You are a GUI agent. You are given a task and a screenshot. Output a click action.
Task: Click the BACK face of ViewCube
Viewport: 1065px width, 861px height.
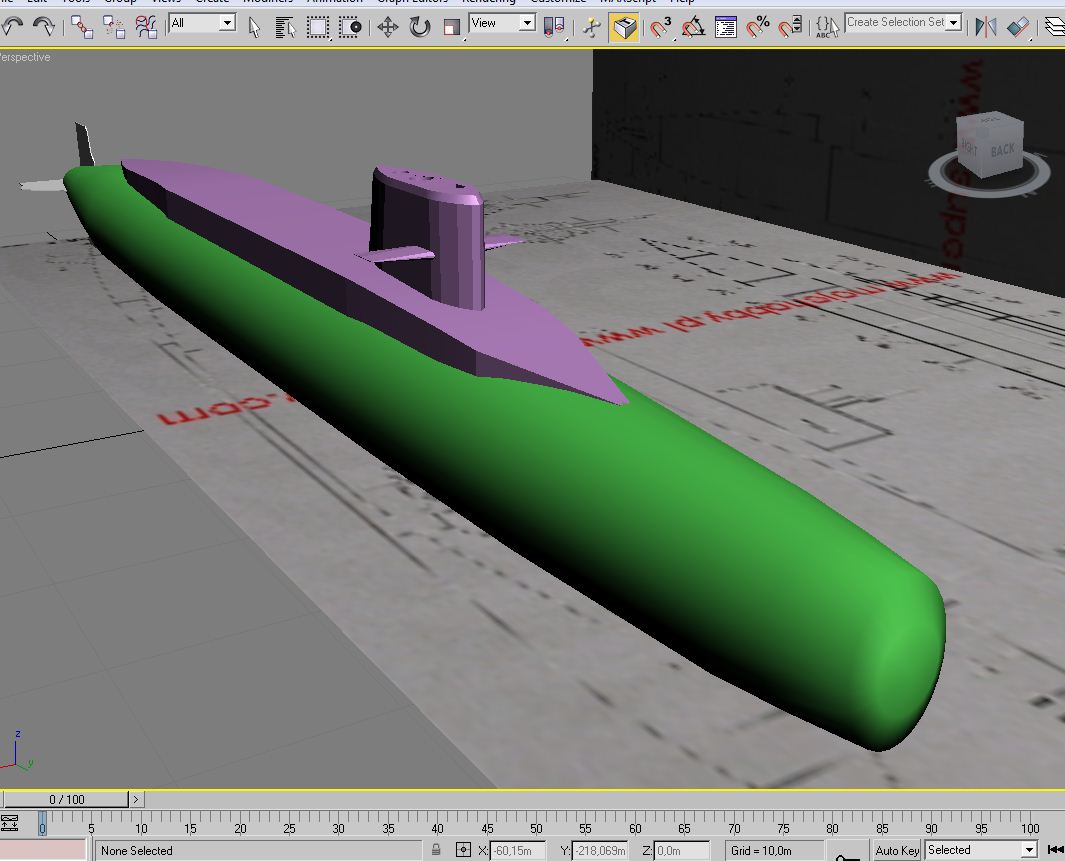(x=1002, y=150)
